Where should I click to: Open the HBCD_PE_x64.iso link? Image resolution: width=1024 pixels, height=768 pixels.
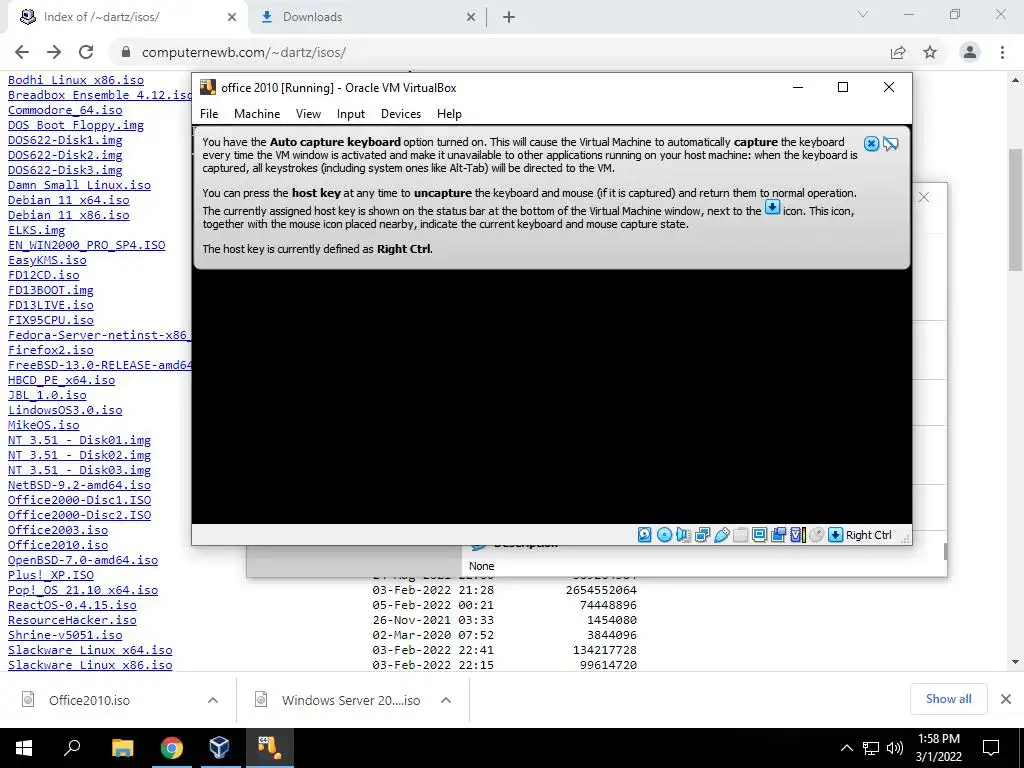61,379
